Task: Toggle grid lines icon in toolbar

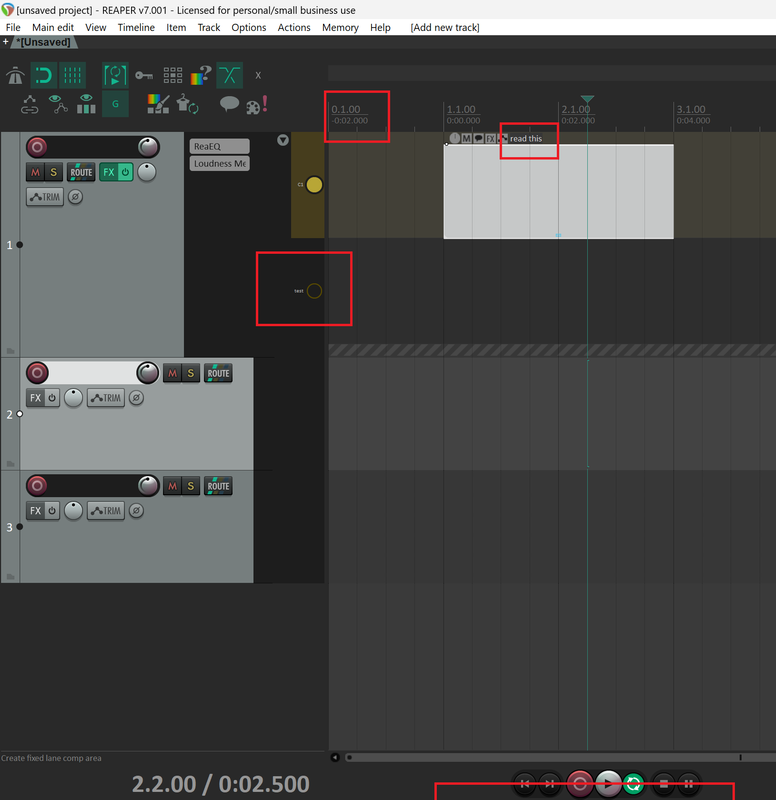Action: click(72, 76)
